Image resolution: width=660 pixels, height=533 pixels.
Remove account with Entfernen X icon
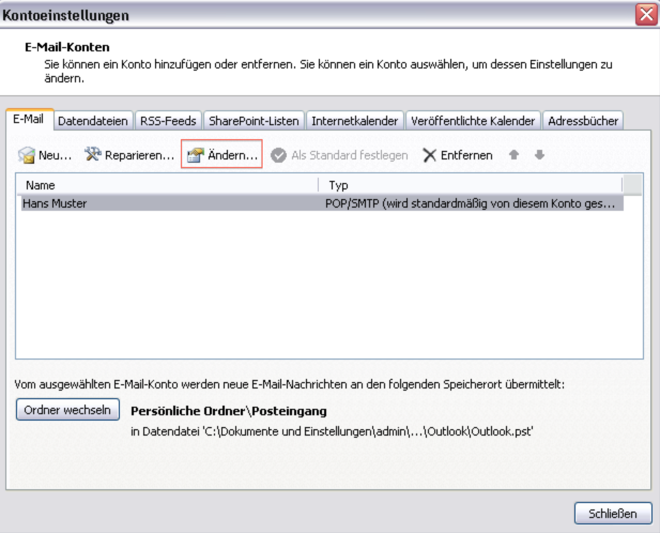tap(430, 155)
